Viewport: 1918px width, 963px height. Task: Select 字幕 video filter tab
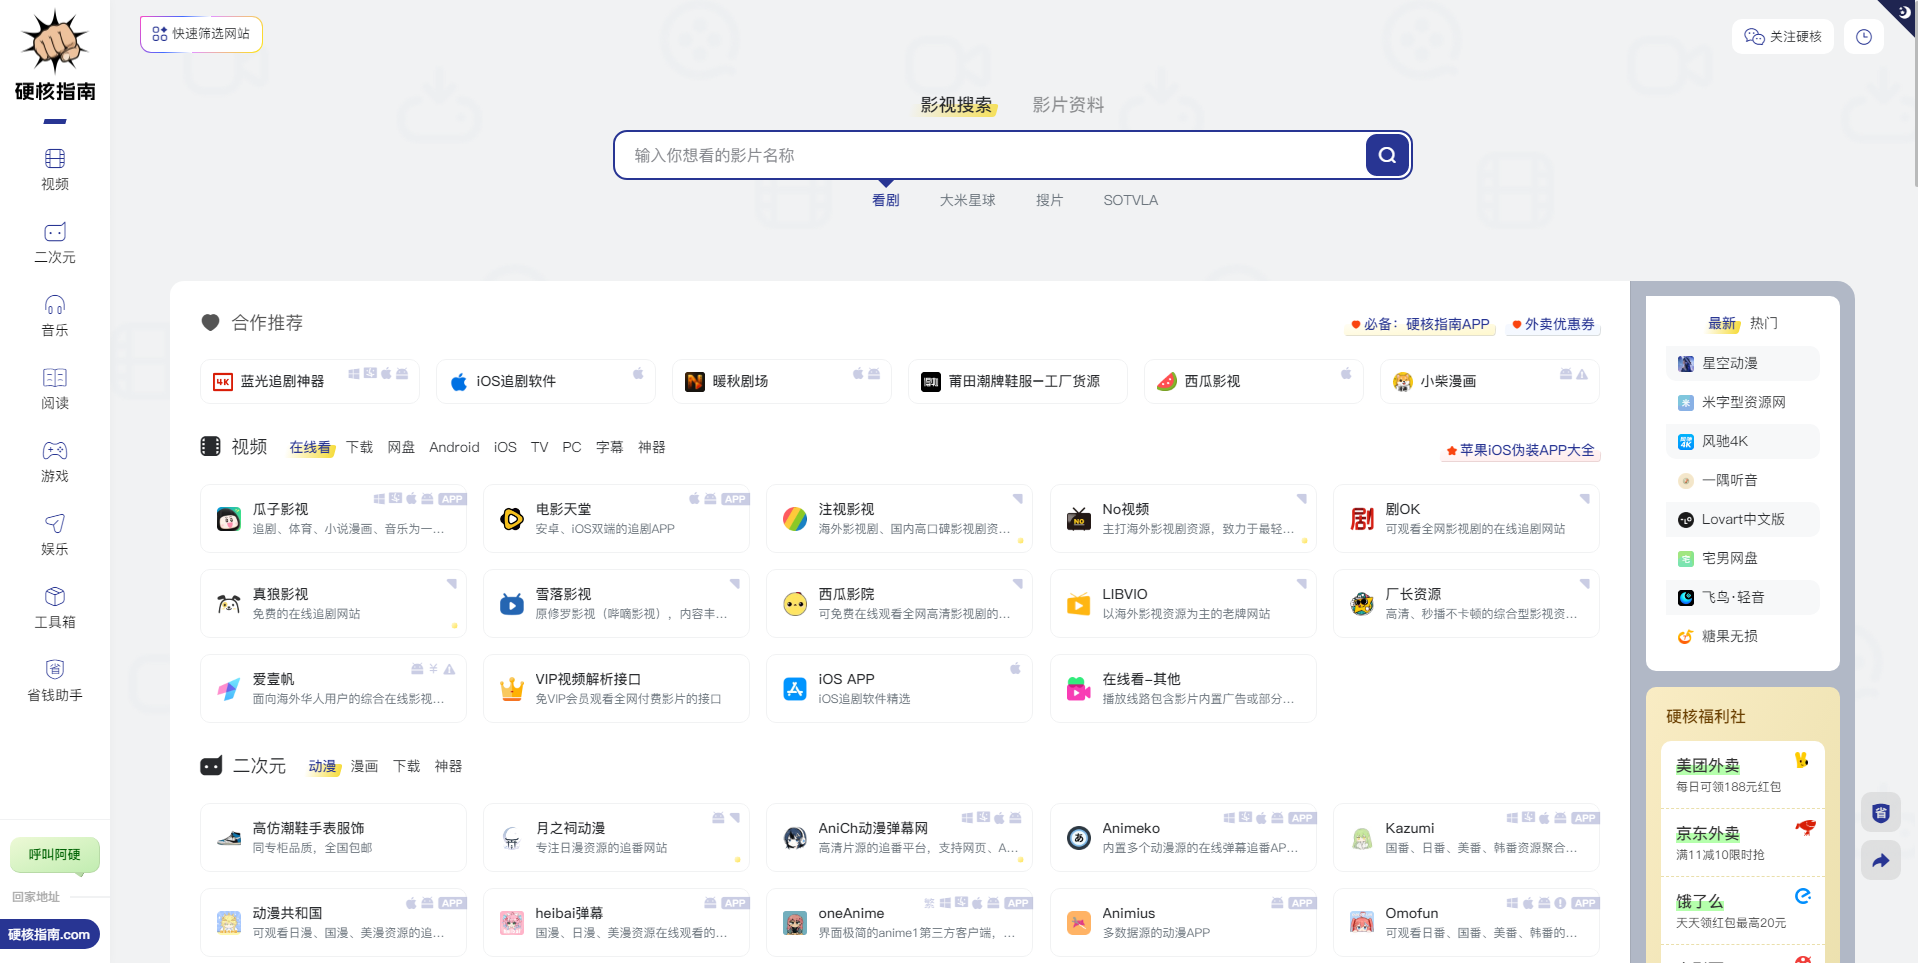tap(609, 447)
